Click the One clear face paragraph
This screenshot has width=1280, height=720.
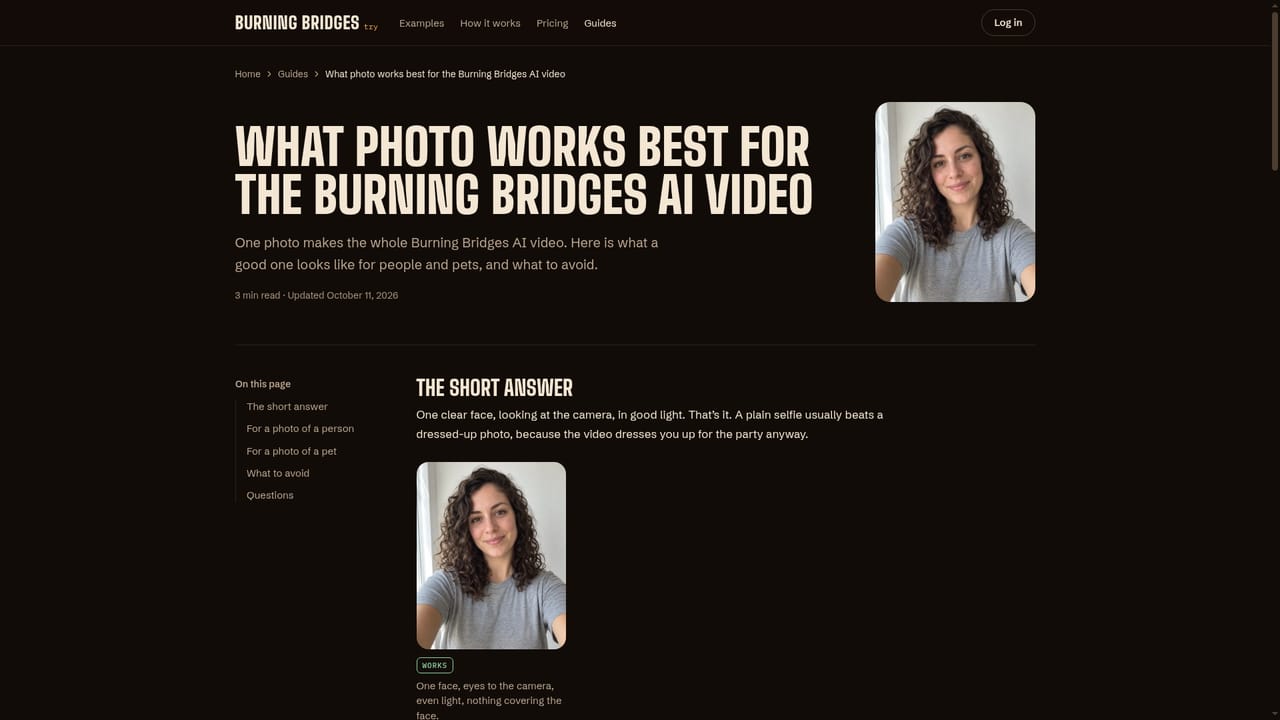click(x=650, y=424)
